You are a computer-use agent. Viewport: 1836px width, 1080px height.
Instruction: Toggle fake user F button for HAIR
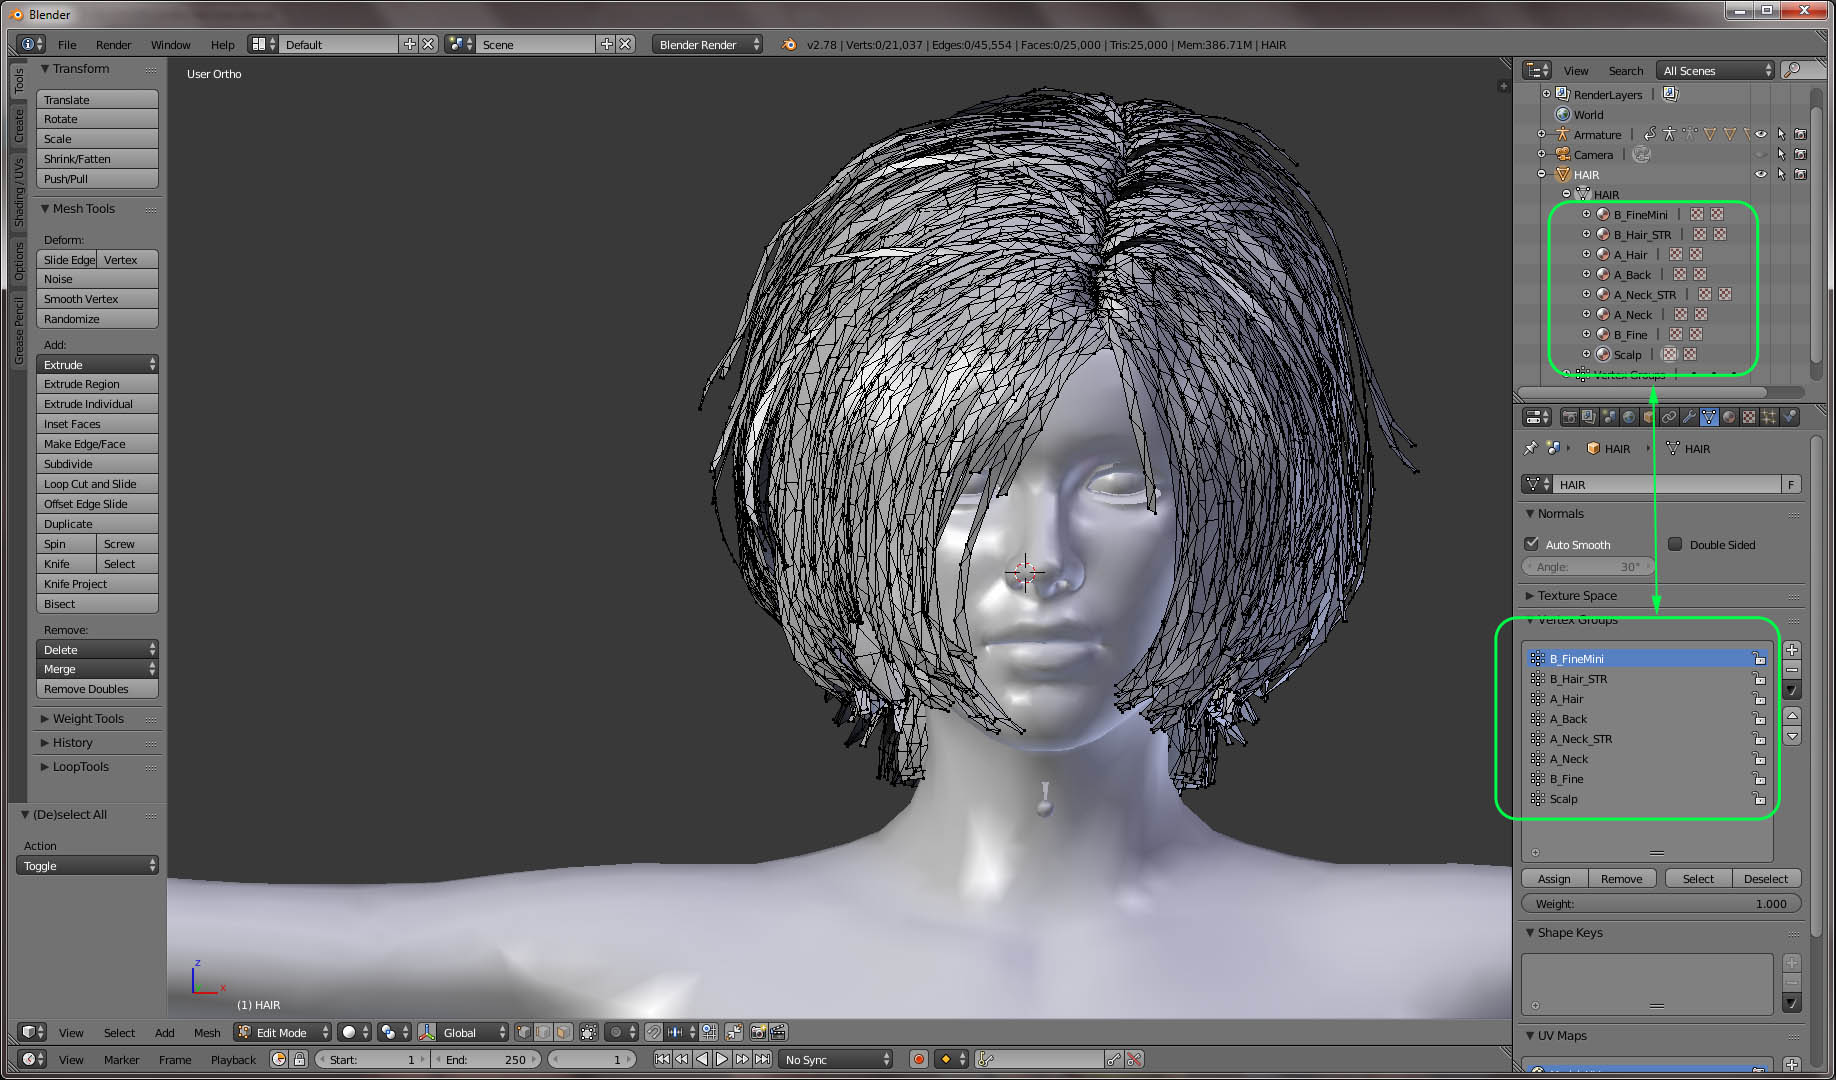point(1791,484)
